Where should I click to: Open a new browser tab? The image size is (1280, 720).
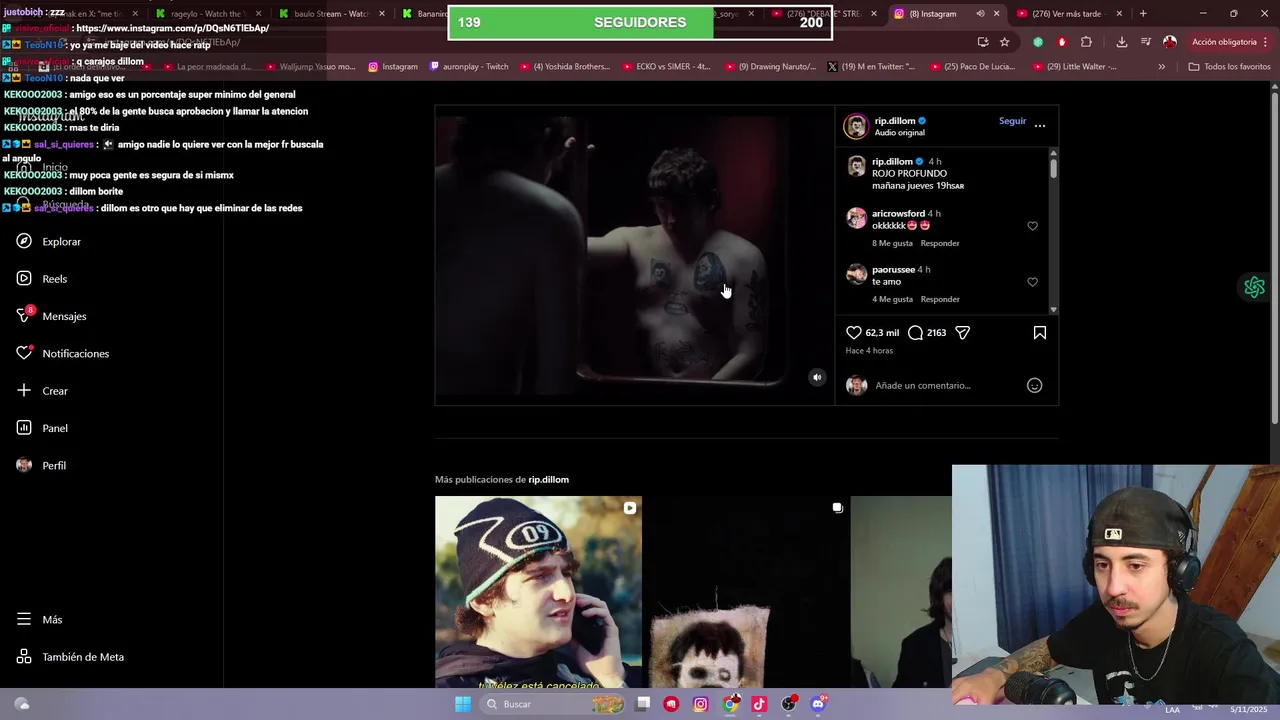point(1143,14)
